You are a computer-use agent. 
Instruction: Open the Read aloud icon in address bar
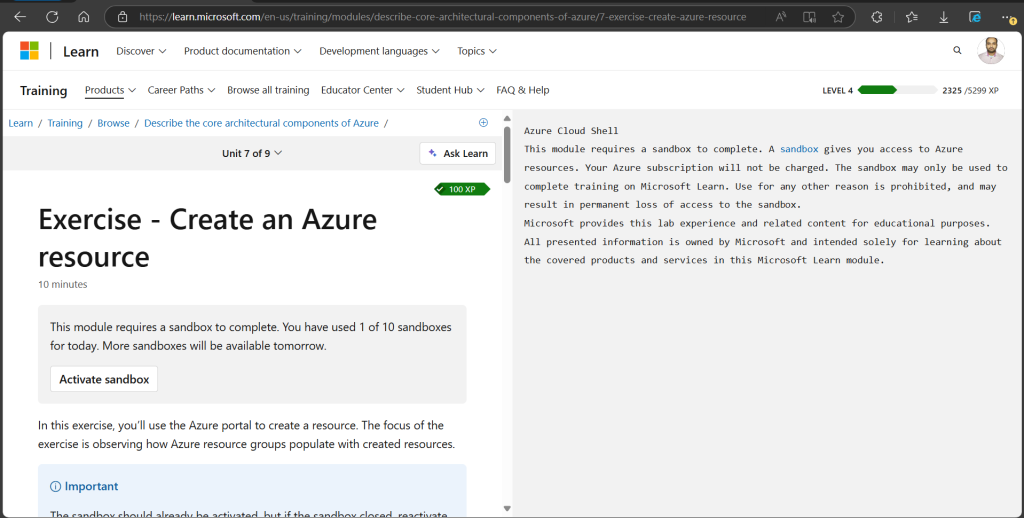click(780, 18)
